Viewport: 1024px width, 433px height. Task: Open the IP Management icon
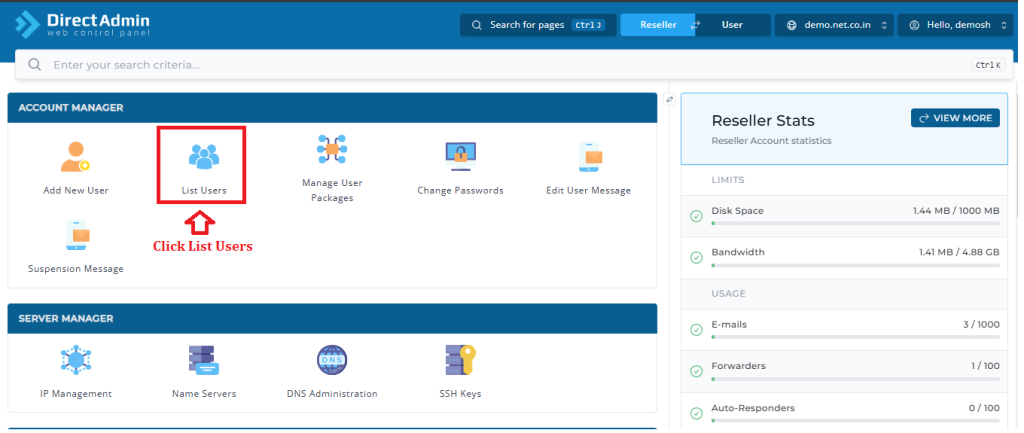76,360
